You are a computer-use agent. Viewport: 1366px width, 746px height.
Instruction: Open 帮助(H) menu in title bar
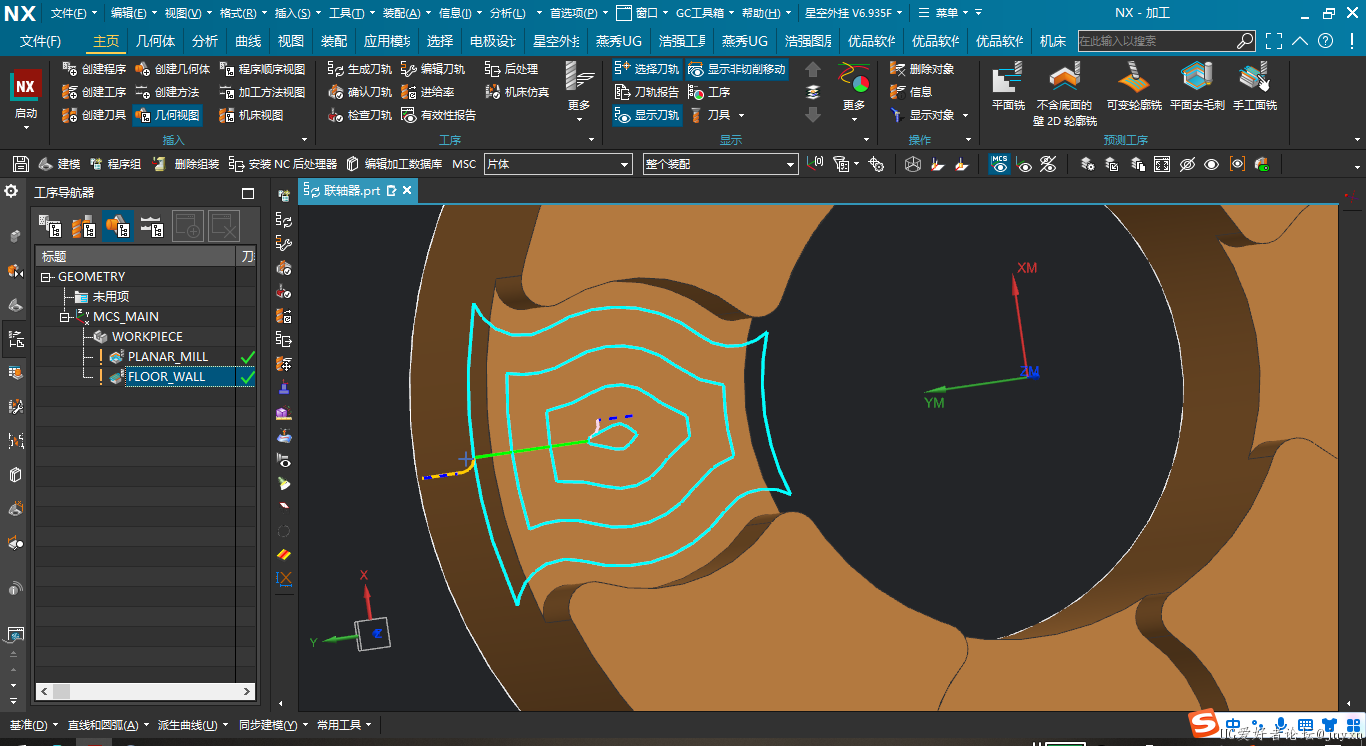pos(761,13)
